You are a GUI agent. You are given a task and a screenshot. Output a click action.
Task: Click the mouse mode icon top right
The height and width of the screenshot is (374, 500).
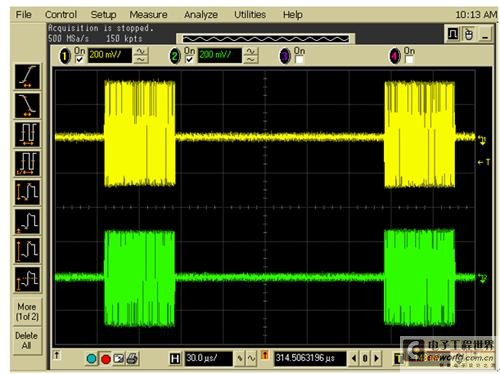[x=469, y=34]
